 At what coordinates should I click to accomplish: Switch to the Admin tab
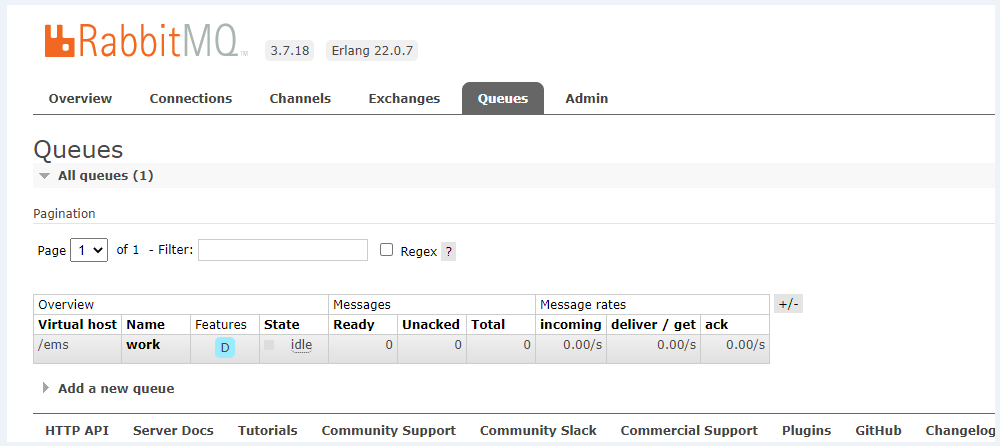(x=587, y=98)
